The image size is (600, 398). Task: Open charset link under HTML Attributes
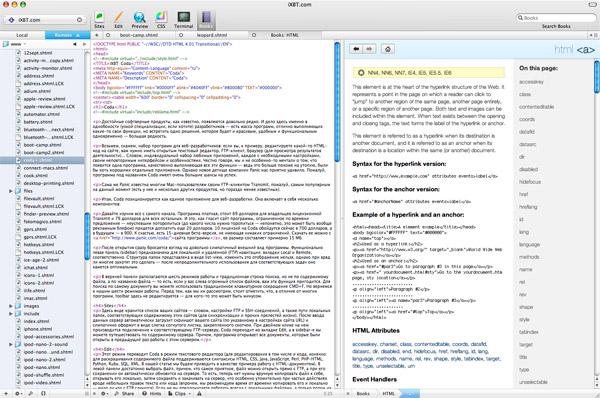tap(388, 344)
